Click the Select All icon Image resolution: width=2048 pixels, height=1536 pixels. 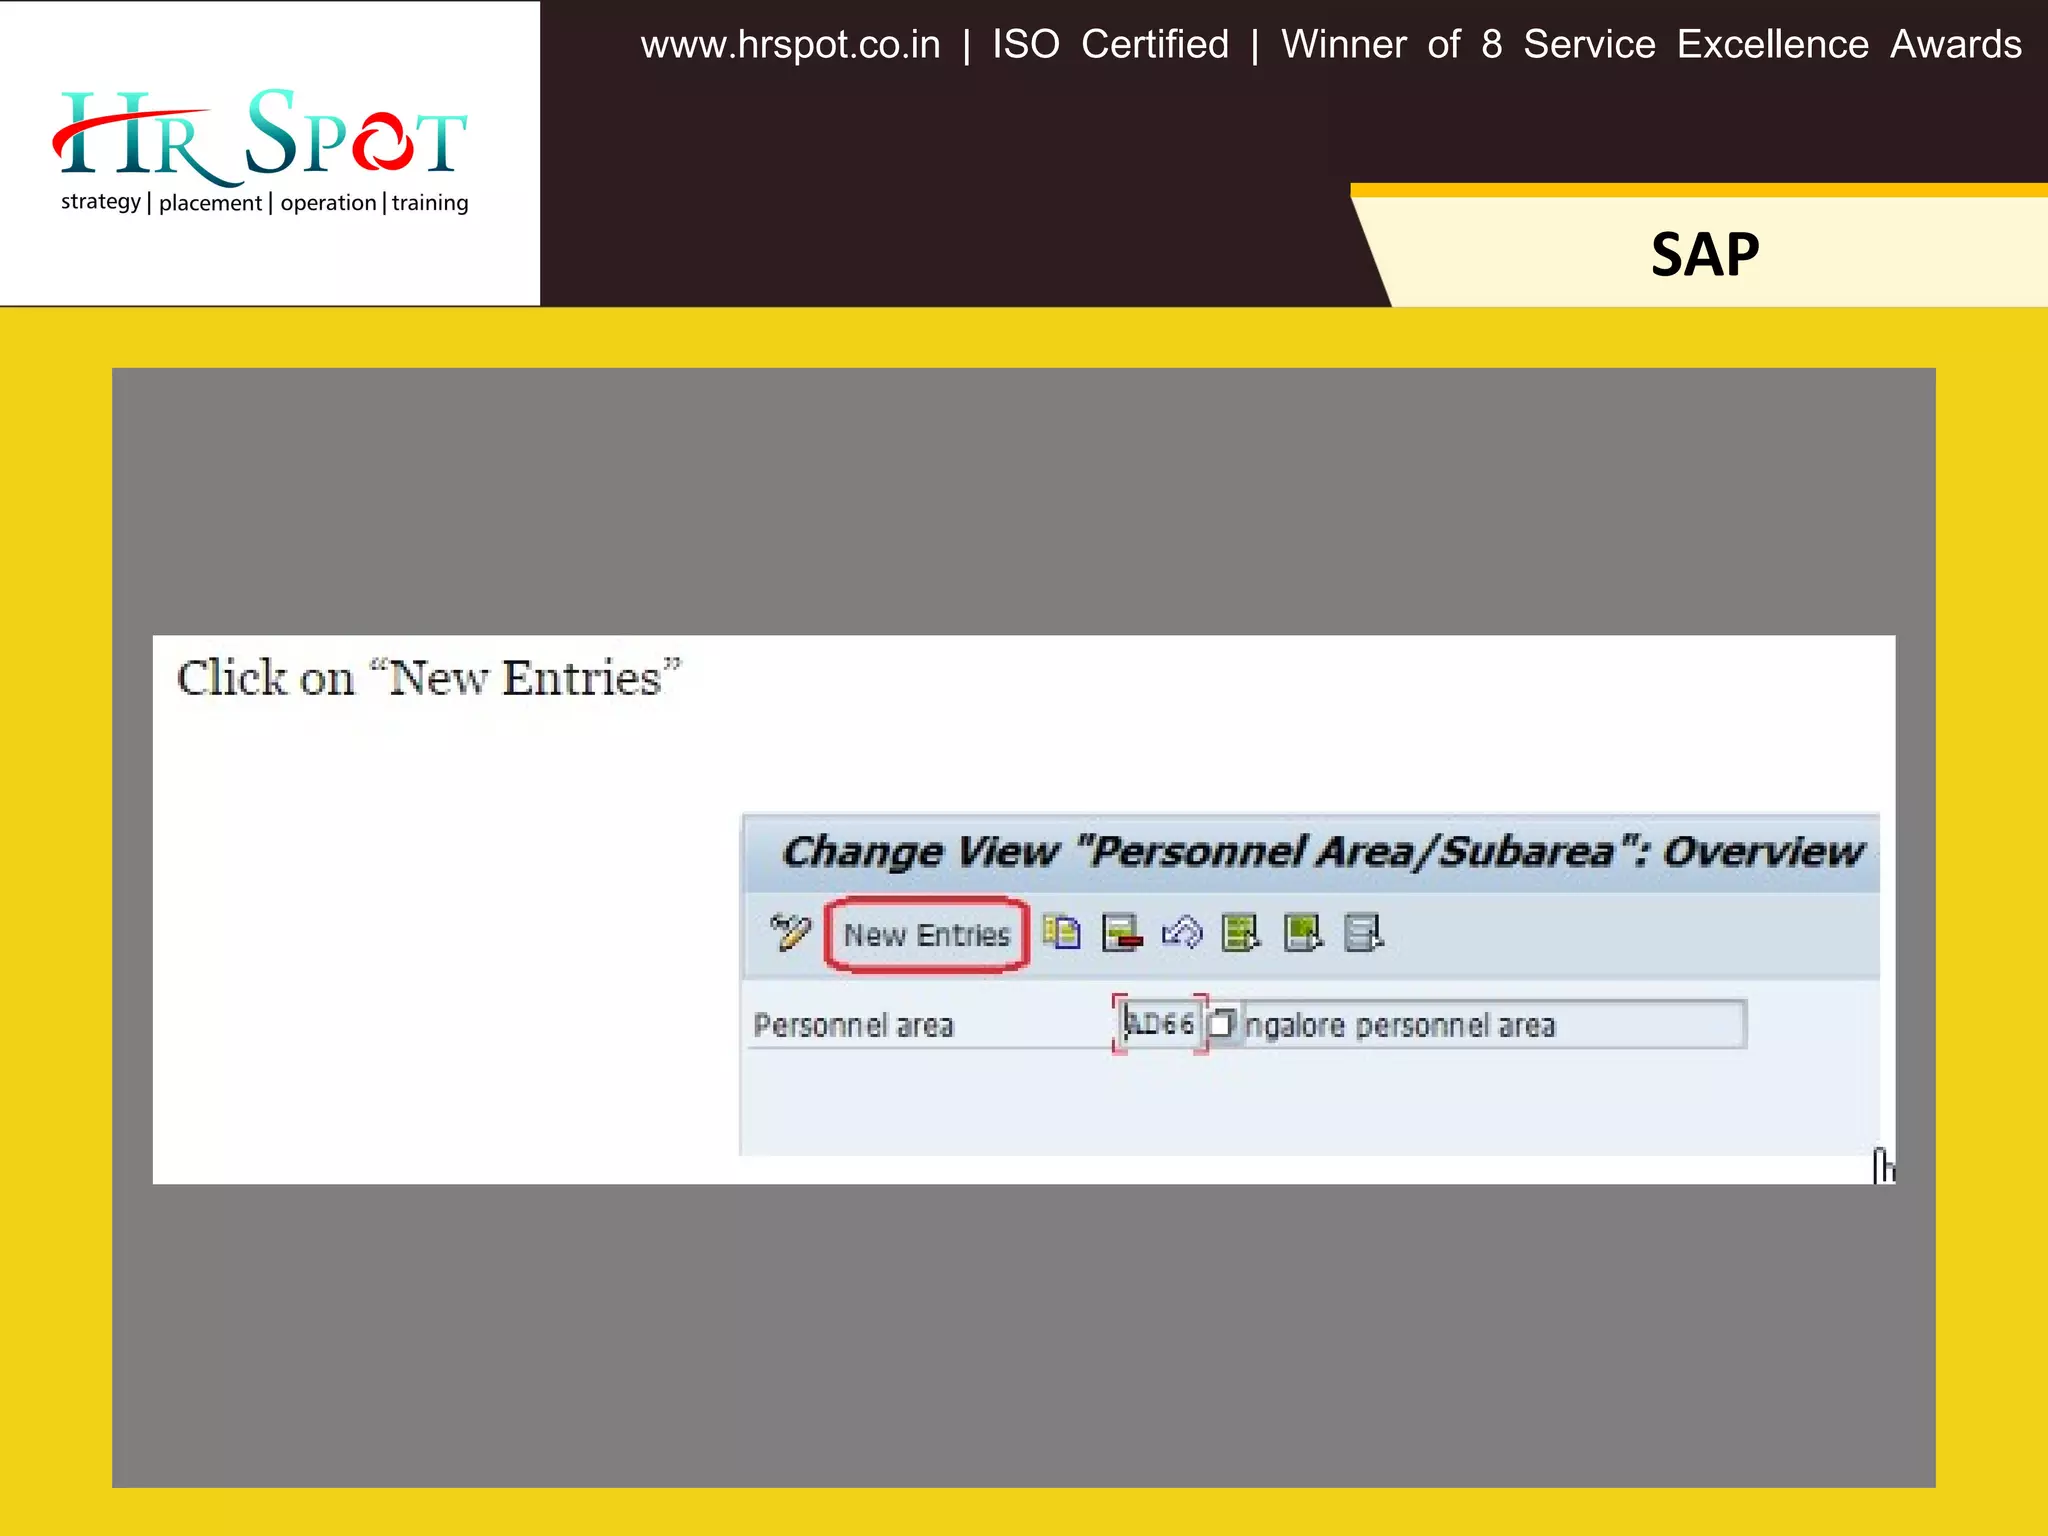pyautogui.click(x=1241, y=933)
